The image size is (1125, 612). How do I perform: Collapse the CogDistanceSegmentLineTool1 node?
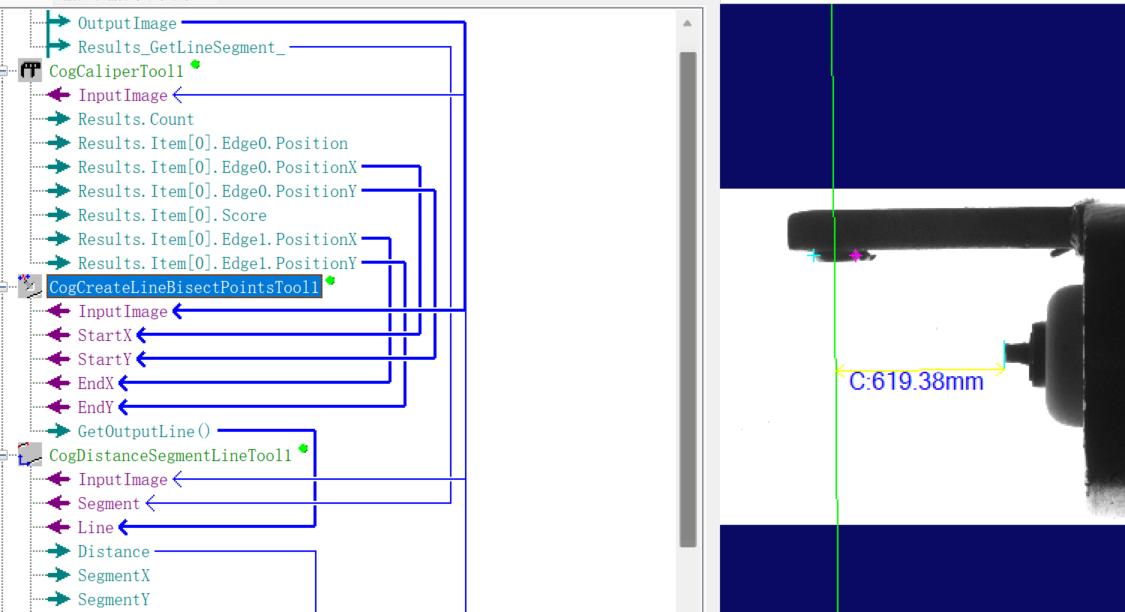pyautogui.click(x=4, y=455)
